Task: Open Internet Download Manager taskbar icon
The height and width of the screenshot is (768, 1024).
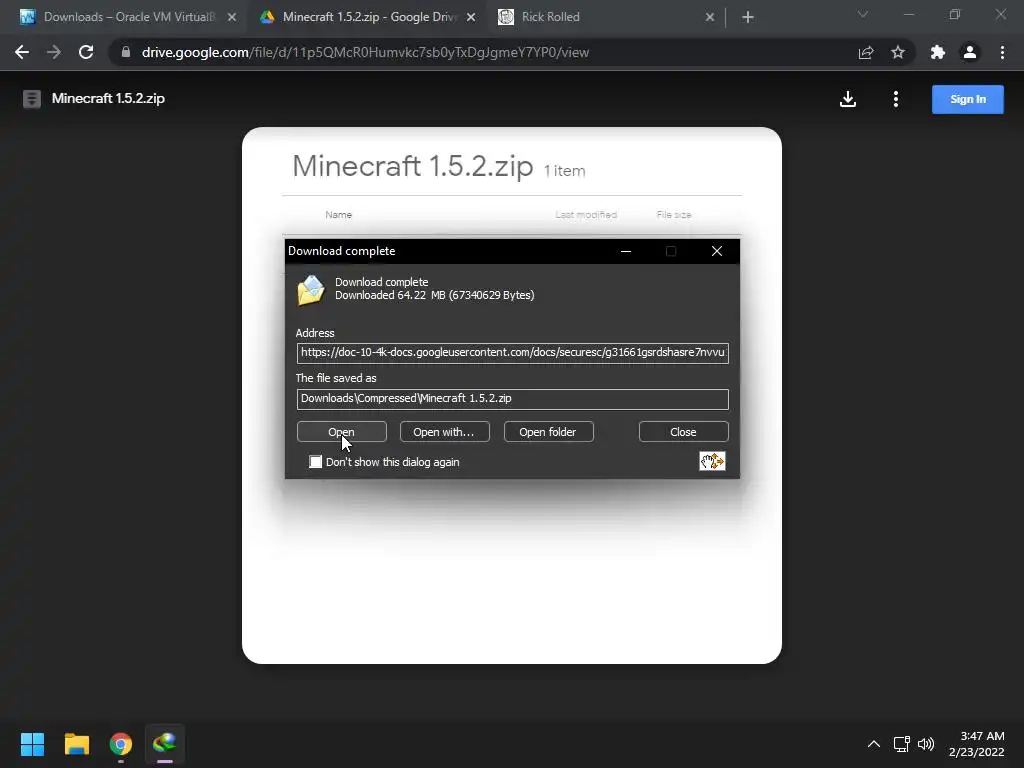Action: click(165, 744)
